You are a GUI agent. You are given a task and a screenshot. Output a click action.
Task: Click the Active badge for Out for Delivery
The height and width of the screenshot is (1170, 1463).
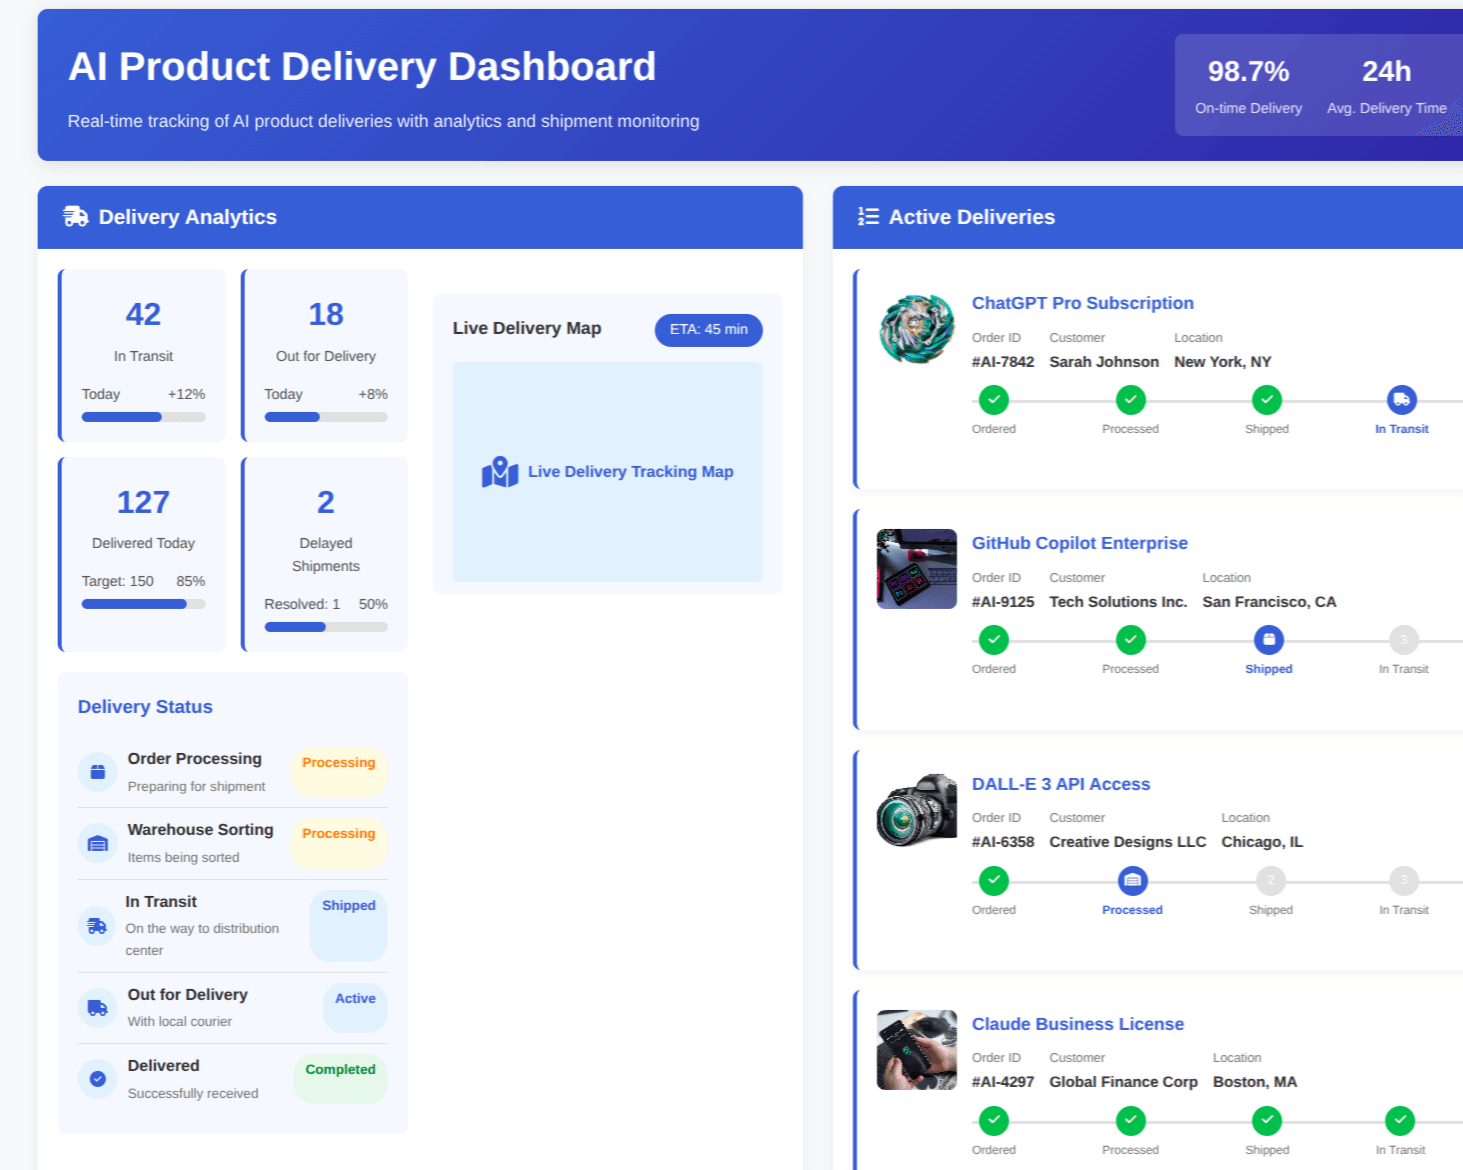point(355,1008)
